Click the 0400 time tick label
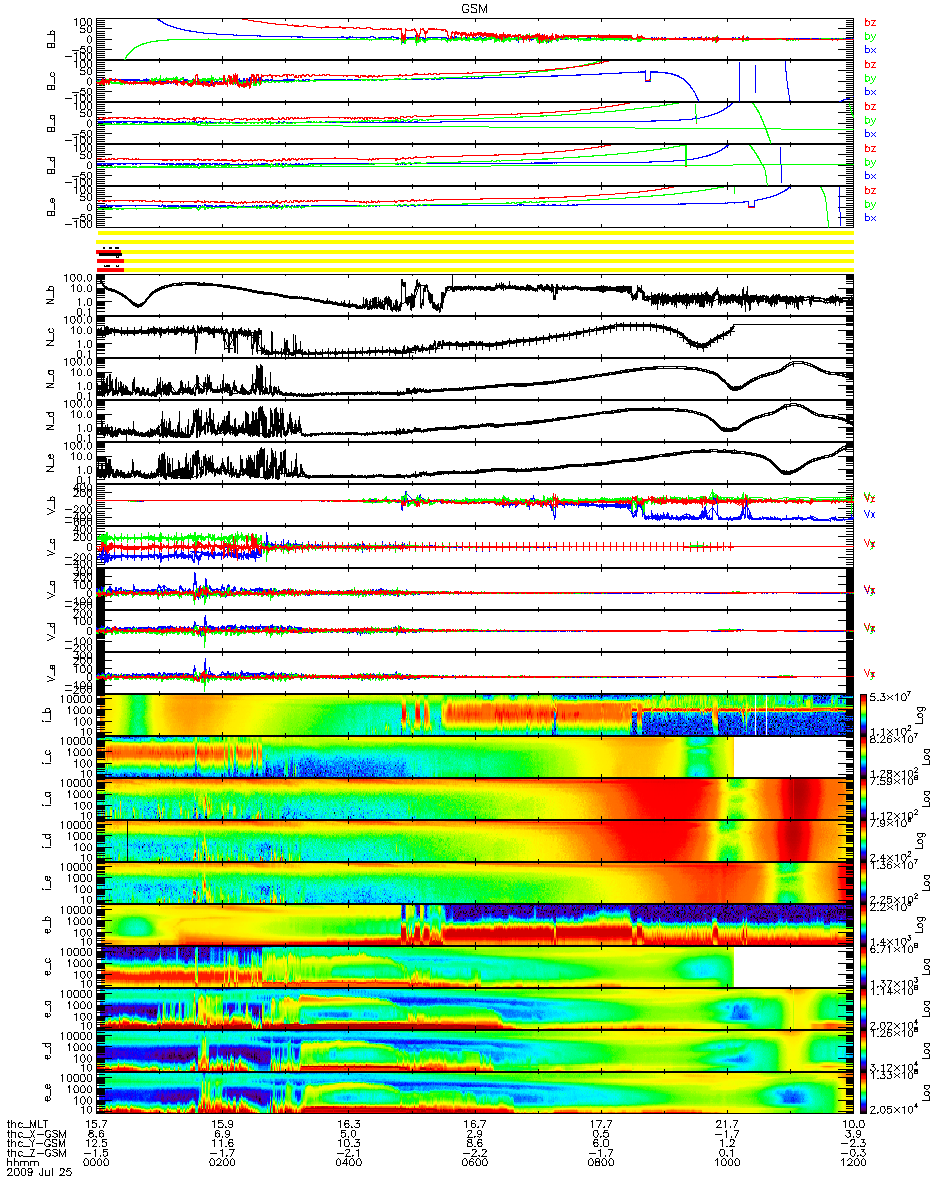This screenshot has height=1200, width=930. [x=348, y=1160]
